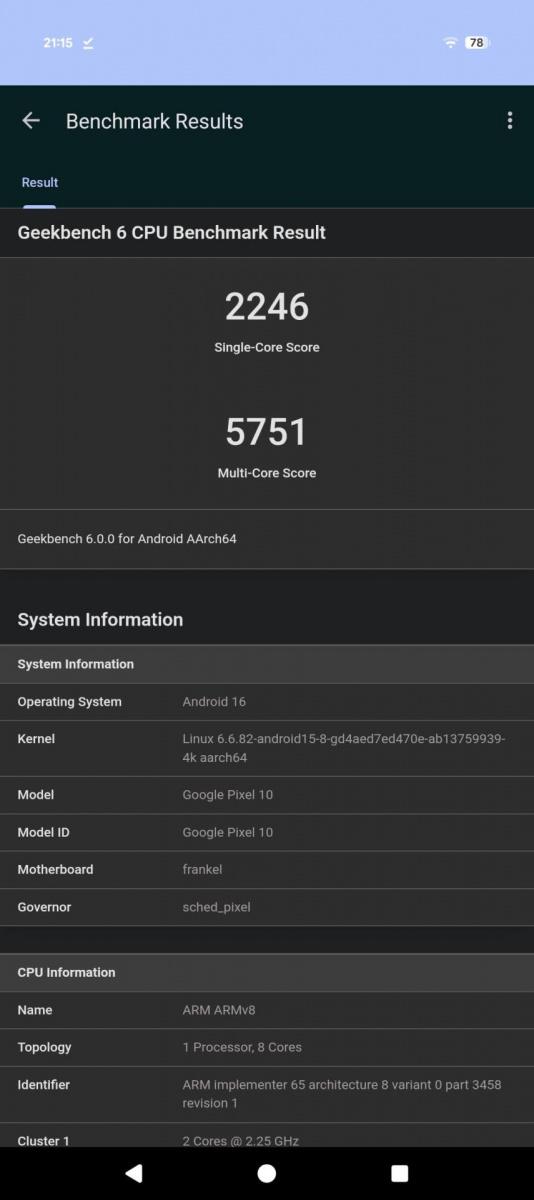Tap the Wi-Fi status icon

click(x=450, y=43)
